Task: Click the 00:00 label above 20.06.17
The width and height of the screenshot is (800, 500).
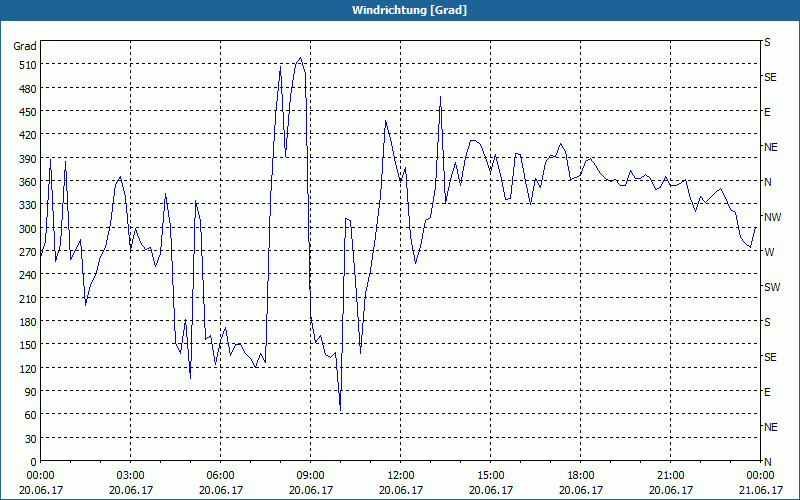Action: pyautogui.click(x=40, y=476)
